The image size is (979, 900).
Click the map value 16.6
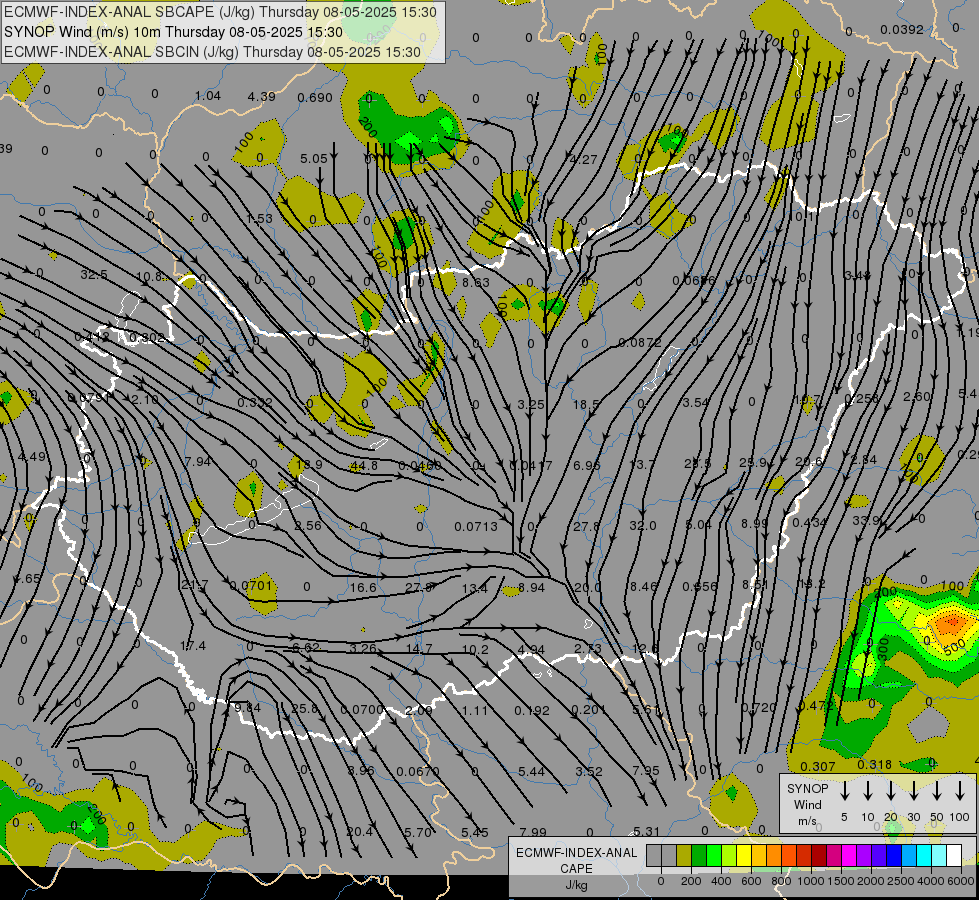tap(363, 587)
